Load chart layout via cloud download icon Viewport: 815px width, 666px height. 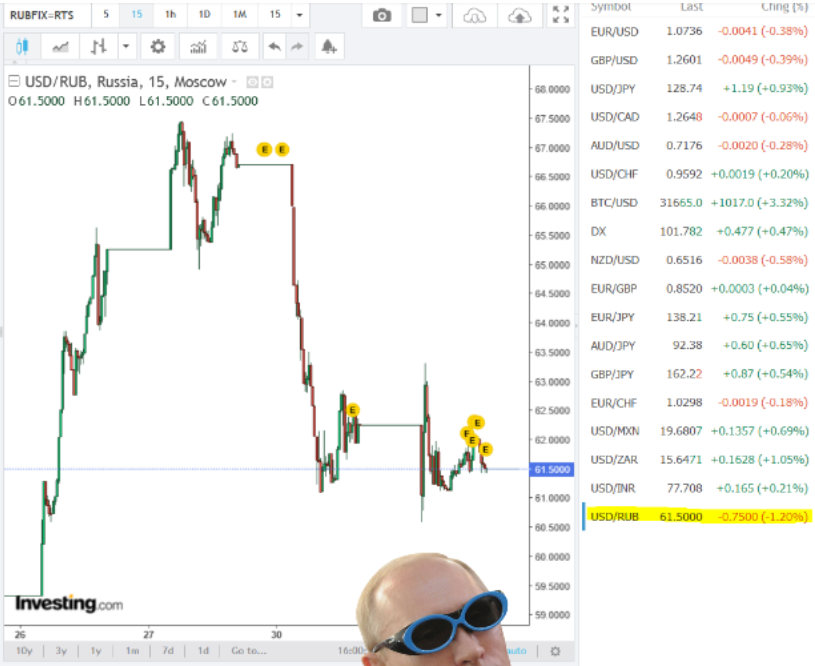pyautogui.click(x=475, y=16)
